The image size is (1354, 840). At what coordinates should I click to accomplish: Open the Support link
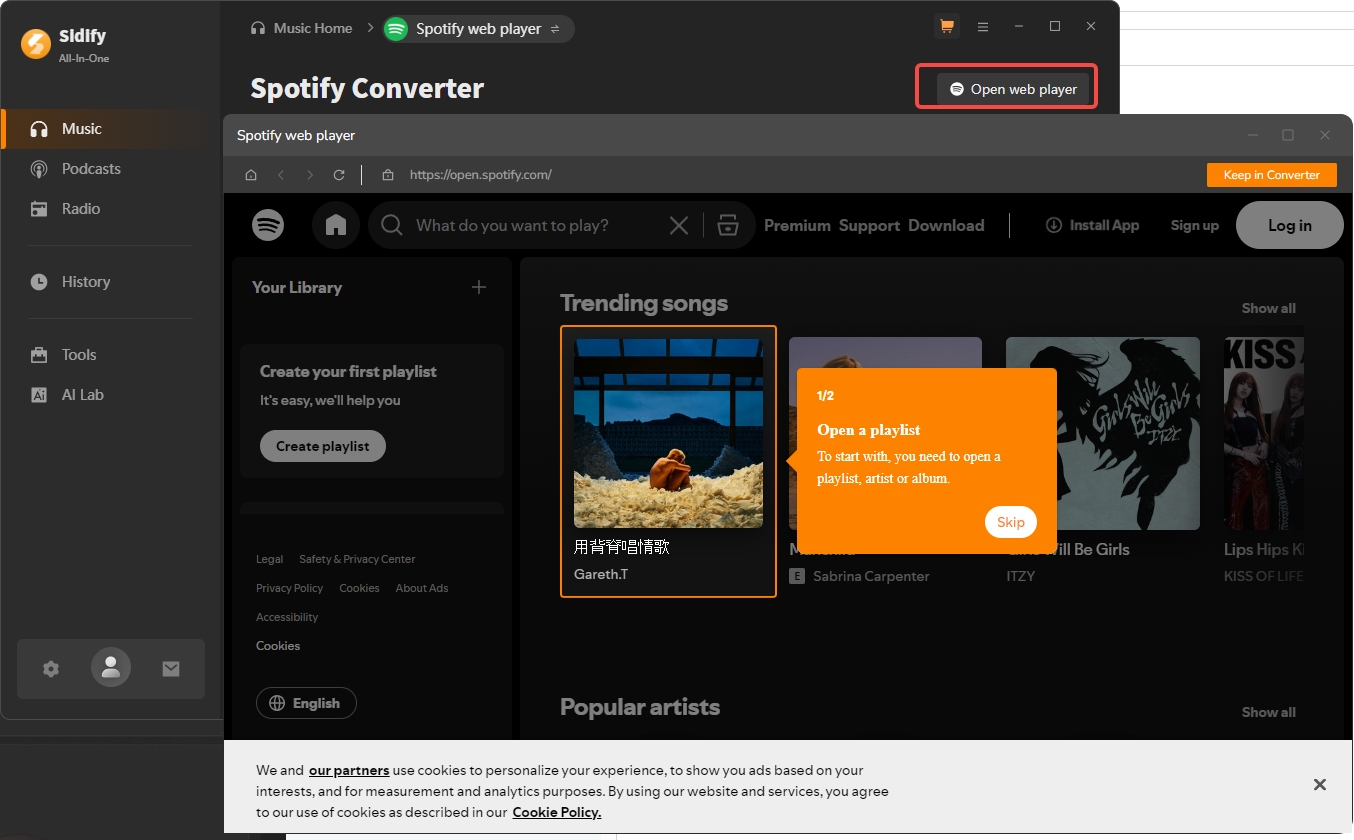(x=869, y=226)
